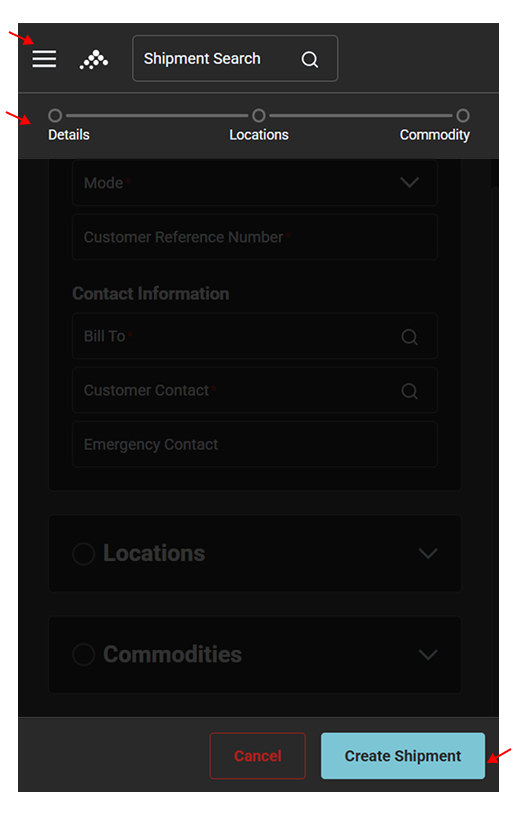Focus the Customer Reference Number field
The image size is (516, 815).
[255, 237]
